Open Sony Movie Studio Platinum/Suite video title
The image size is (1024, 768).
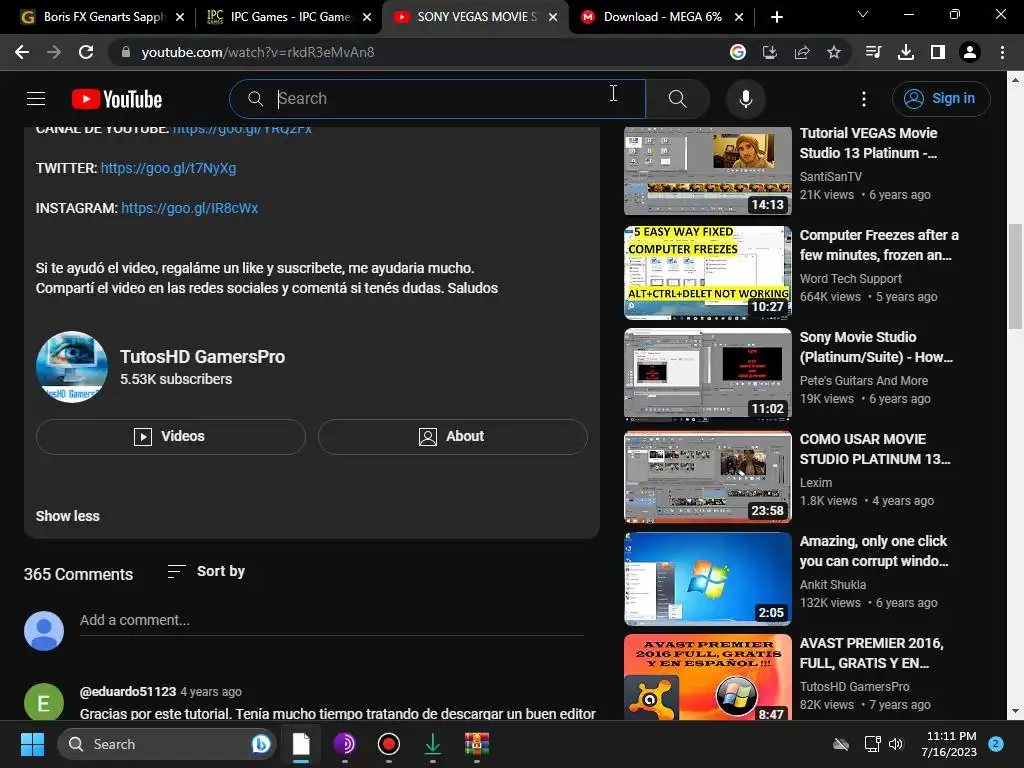coord(876,347)
